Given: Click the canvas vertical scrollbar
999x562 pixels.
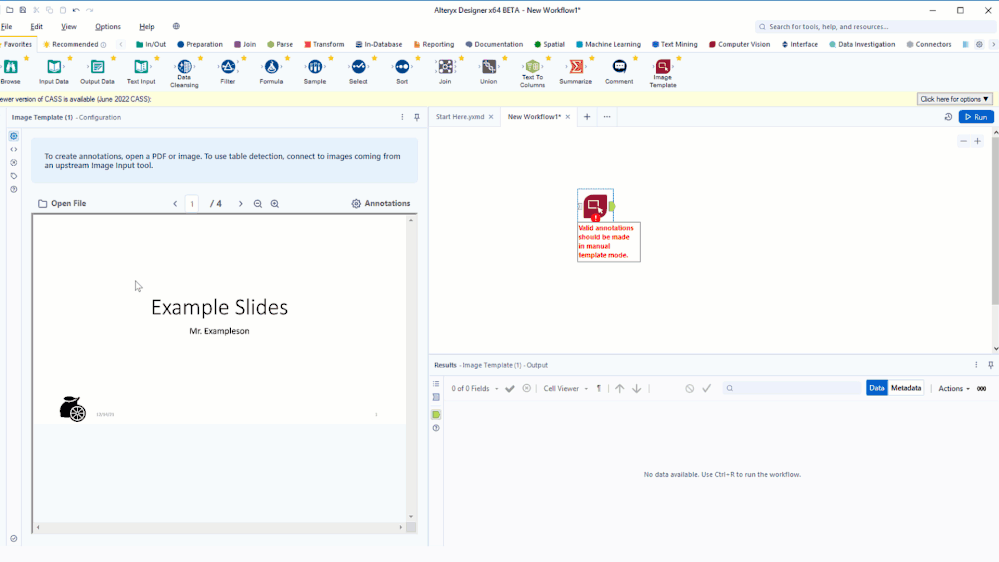Looking at the screenshot, I should pos(995,240).
